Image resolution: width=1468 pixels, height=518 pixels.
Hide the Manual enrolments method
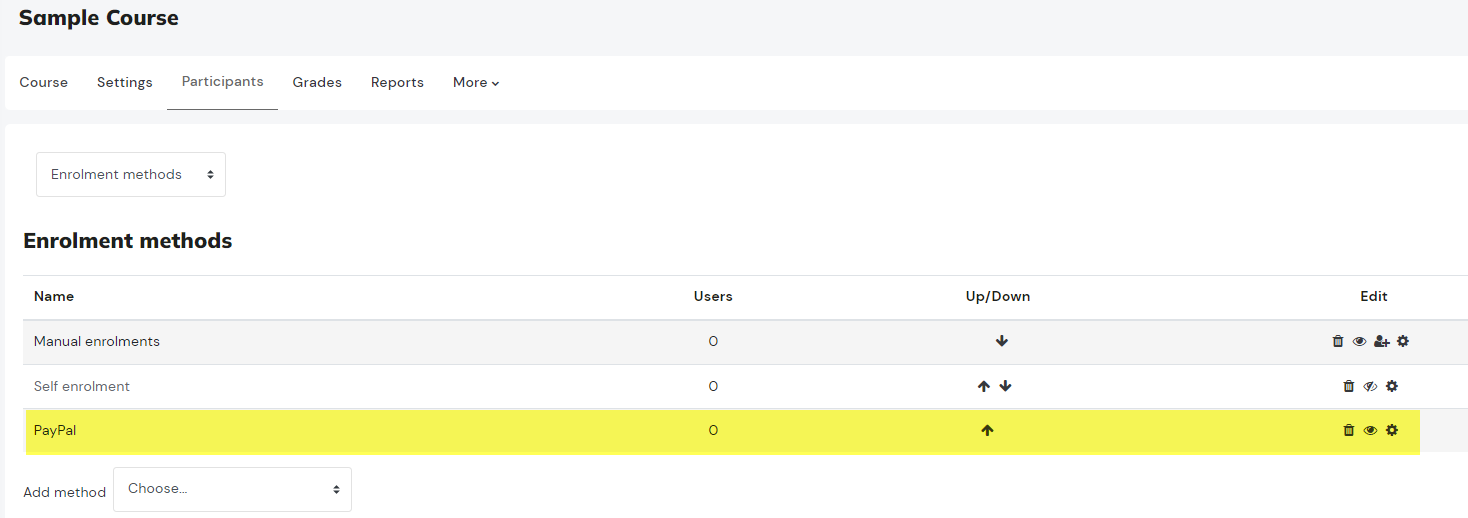point(1359,341)
